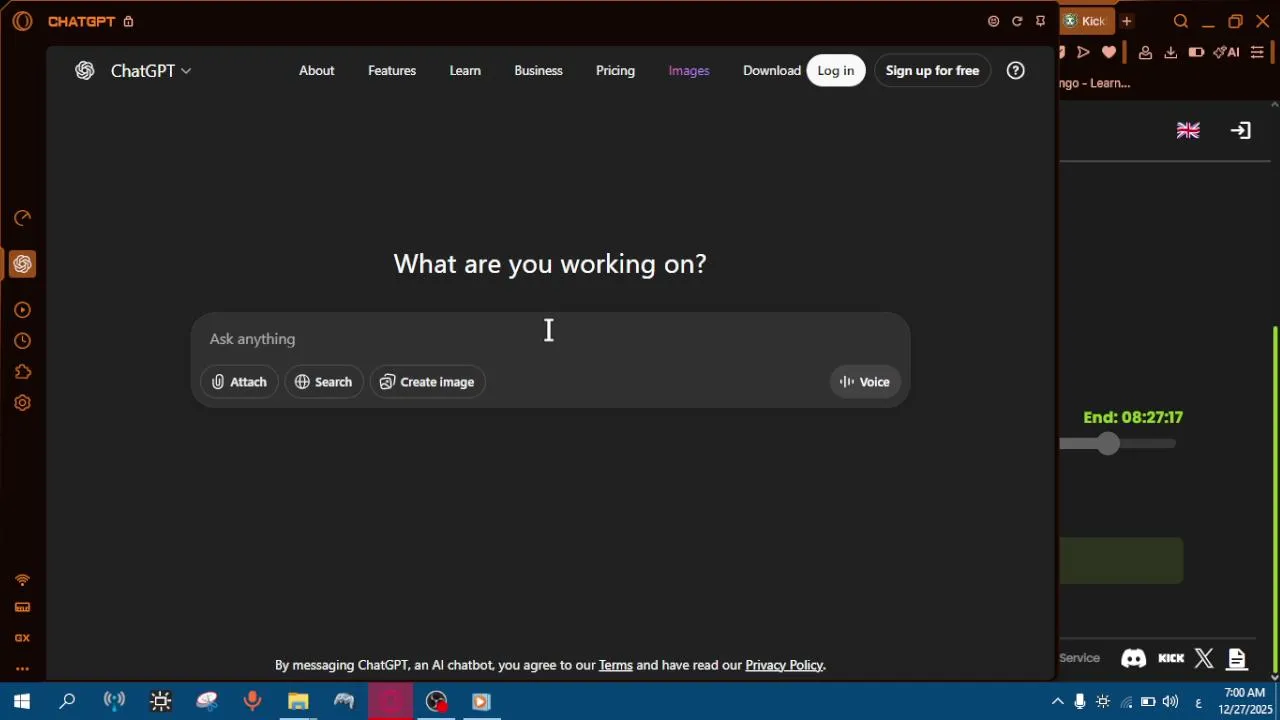Select the ChatGPT sidebar icon
The width and height of the screenshot is (1280, 720).
(22, 264)
